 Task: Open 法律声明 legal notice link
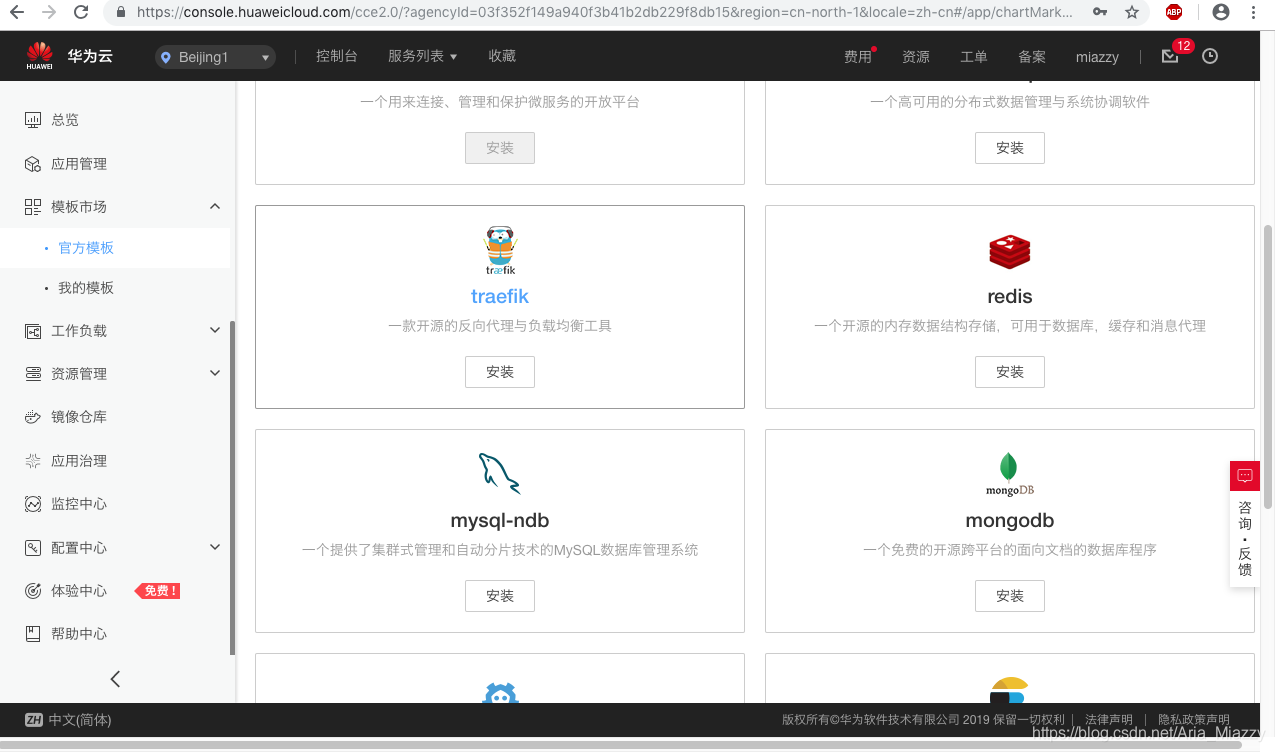pos(1109,720)
